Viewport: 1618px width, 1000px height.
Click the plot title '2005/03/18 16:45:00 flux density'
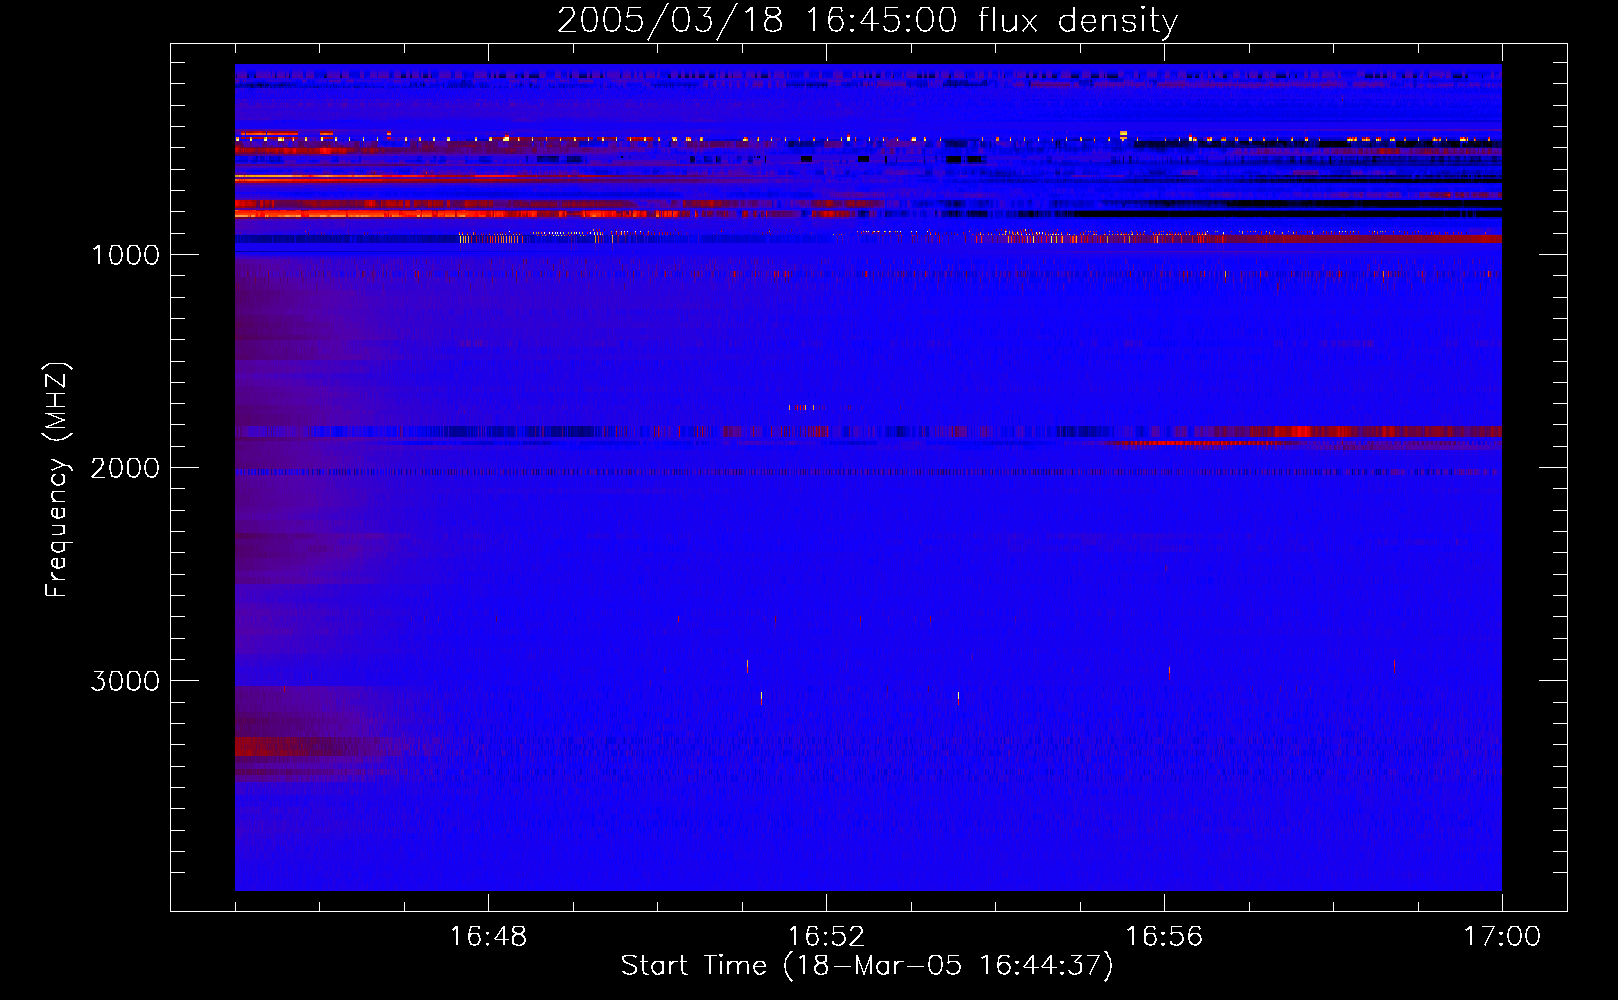[x=867, y=20]
